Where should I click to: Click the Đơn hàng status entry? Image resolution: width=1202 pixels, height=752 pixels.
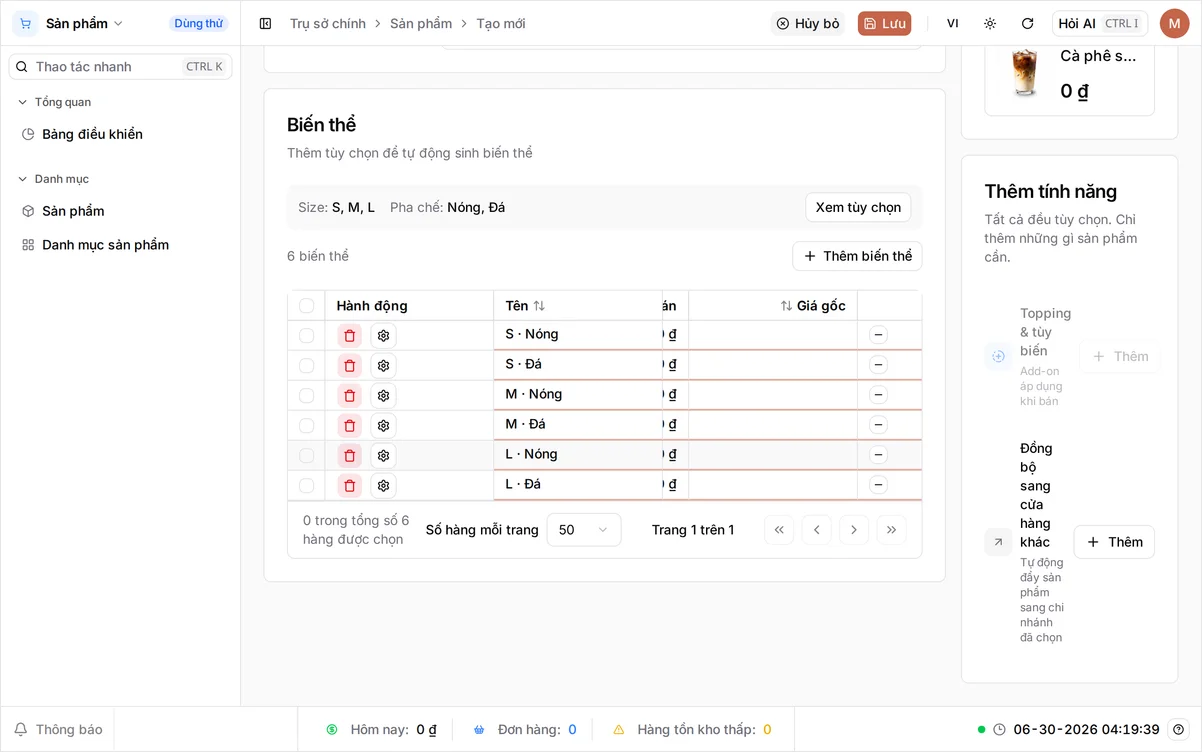click(525, 729)
